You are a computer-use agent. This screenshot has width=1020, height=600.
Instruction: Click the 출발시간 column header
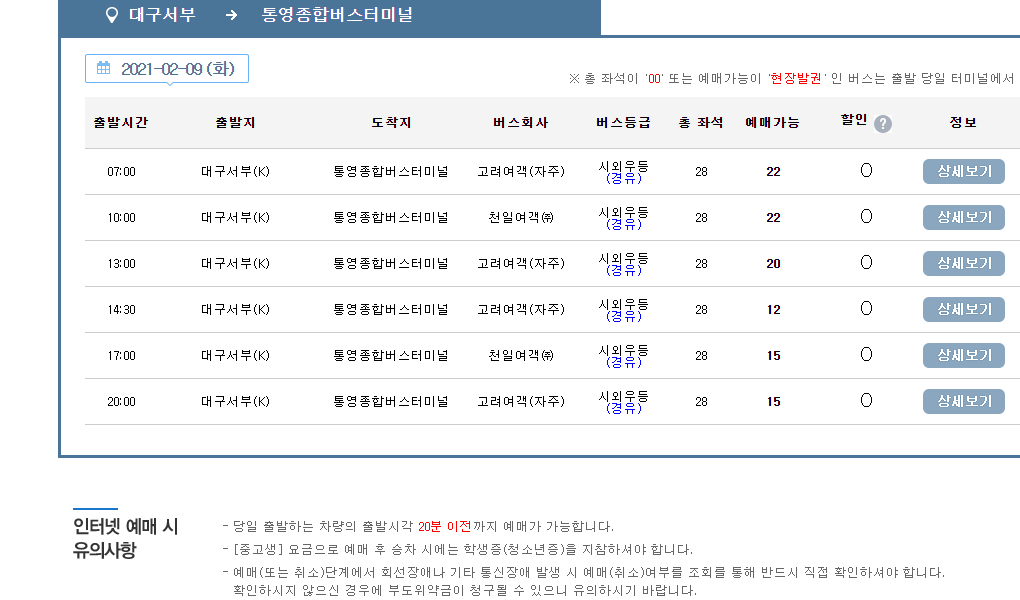point(121,122)
